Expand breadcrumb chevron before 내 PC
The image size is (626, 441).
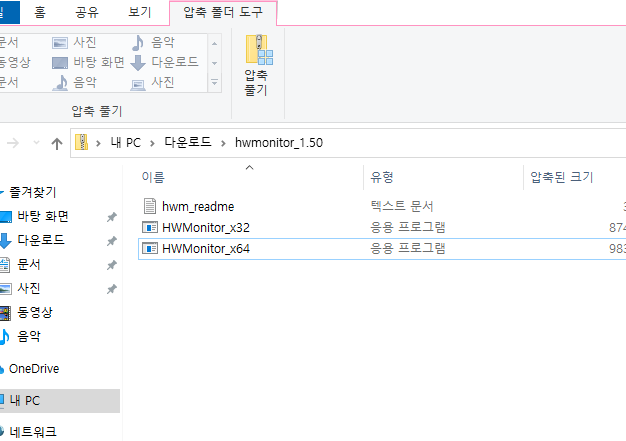98,143
